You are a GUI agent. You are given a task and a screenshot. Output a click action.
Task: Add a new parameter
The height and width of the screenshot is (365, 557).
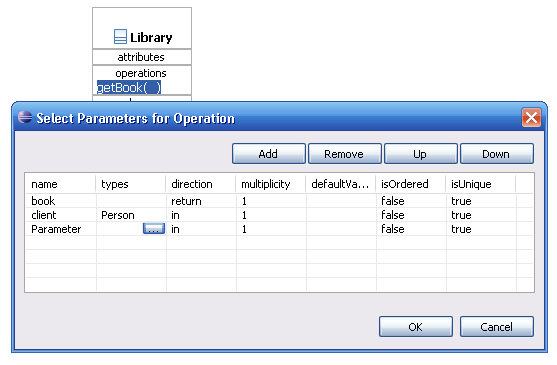pyautogui.click(x=269, y=154)
